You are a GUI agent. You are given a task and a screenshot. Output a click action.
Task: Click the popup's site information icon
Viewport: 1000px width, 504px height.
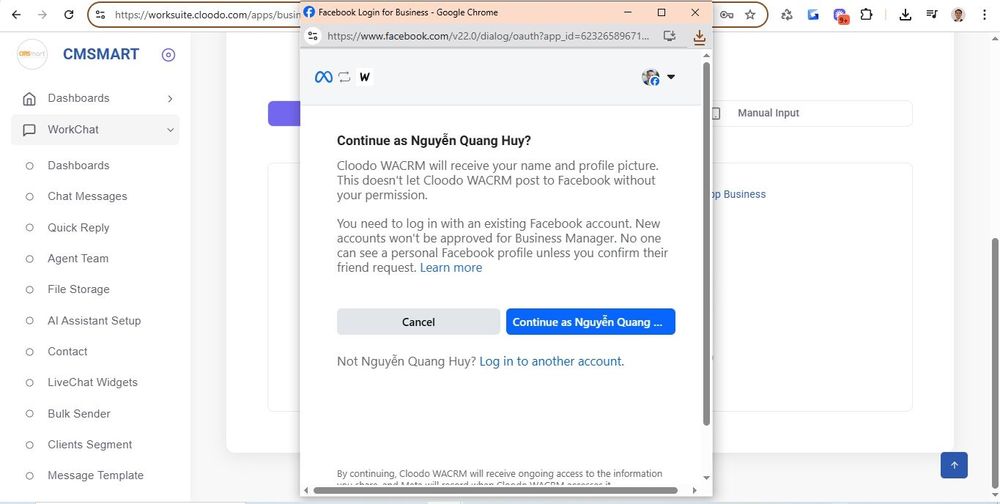coord(312,36)
